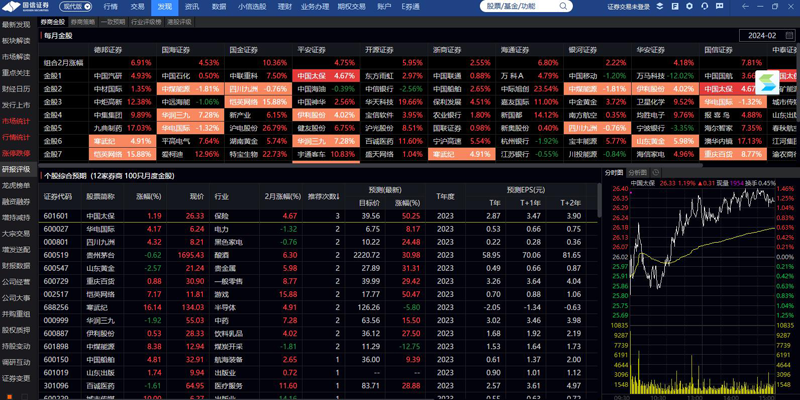Image resolution: width=800 pixels, height=400 pixels.
Task: Switch to the 券商策略 tab
Action: (83, 22)
